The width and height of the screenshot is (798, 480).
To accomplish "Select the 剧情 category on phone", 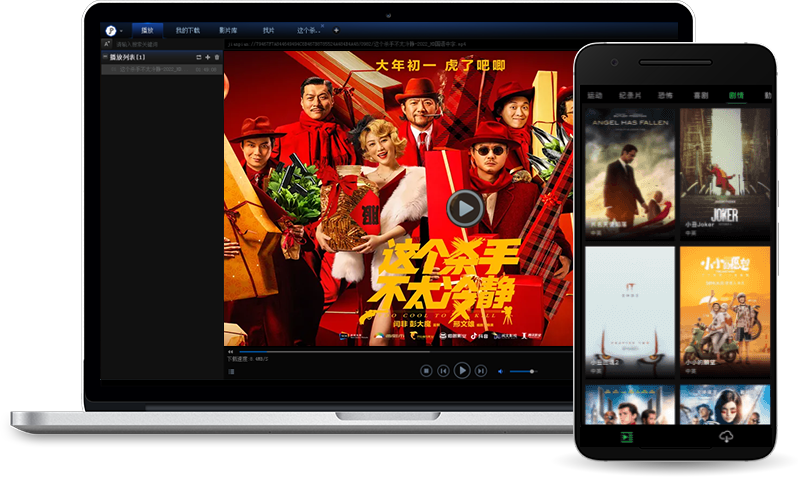I will click(x=736, y=95).
